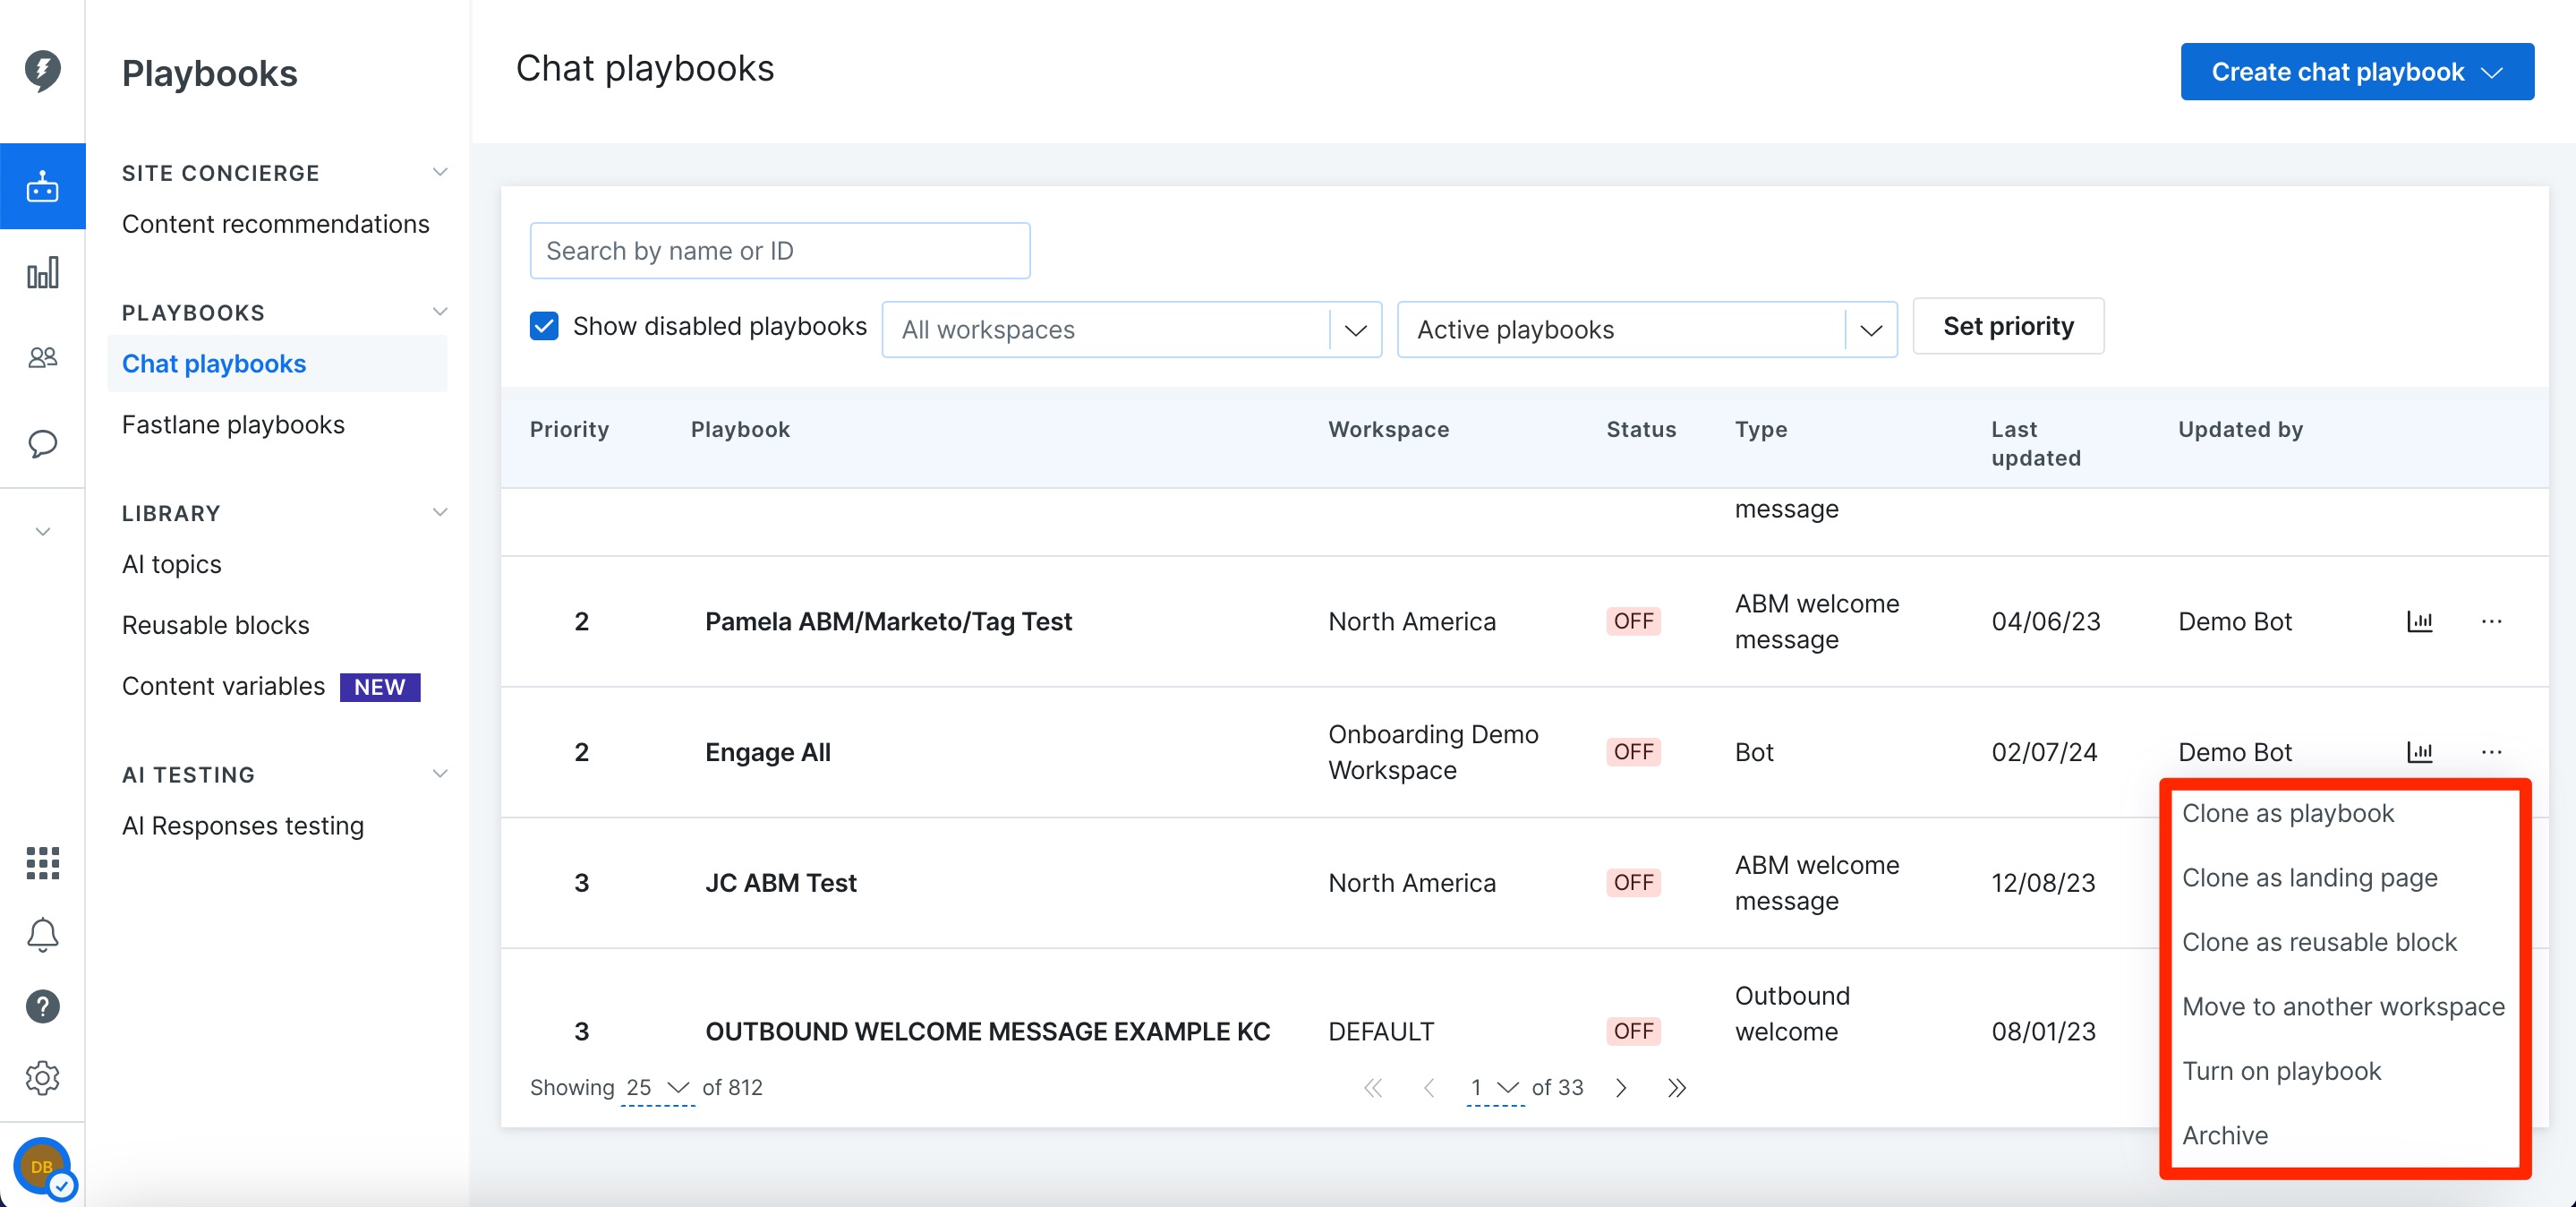Select Move to another workspace
Viewport: 2576px width, 1207px height.
pyautogui.click(x=2344, y=1007)
